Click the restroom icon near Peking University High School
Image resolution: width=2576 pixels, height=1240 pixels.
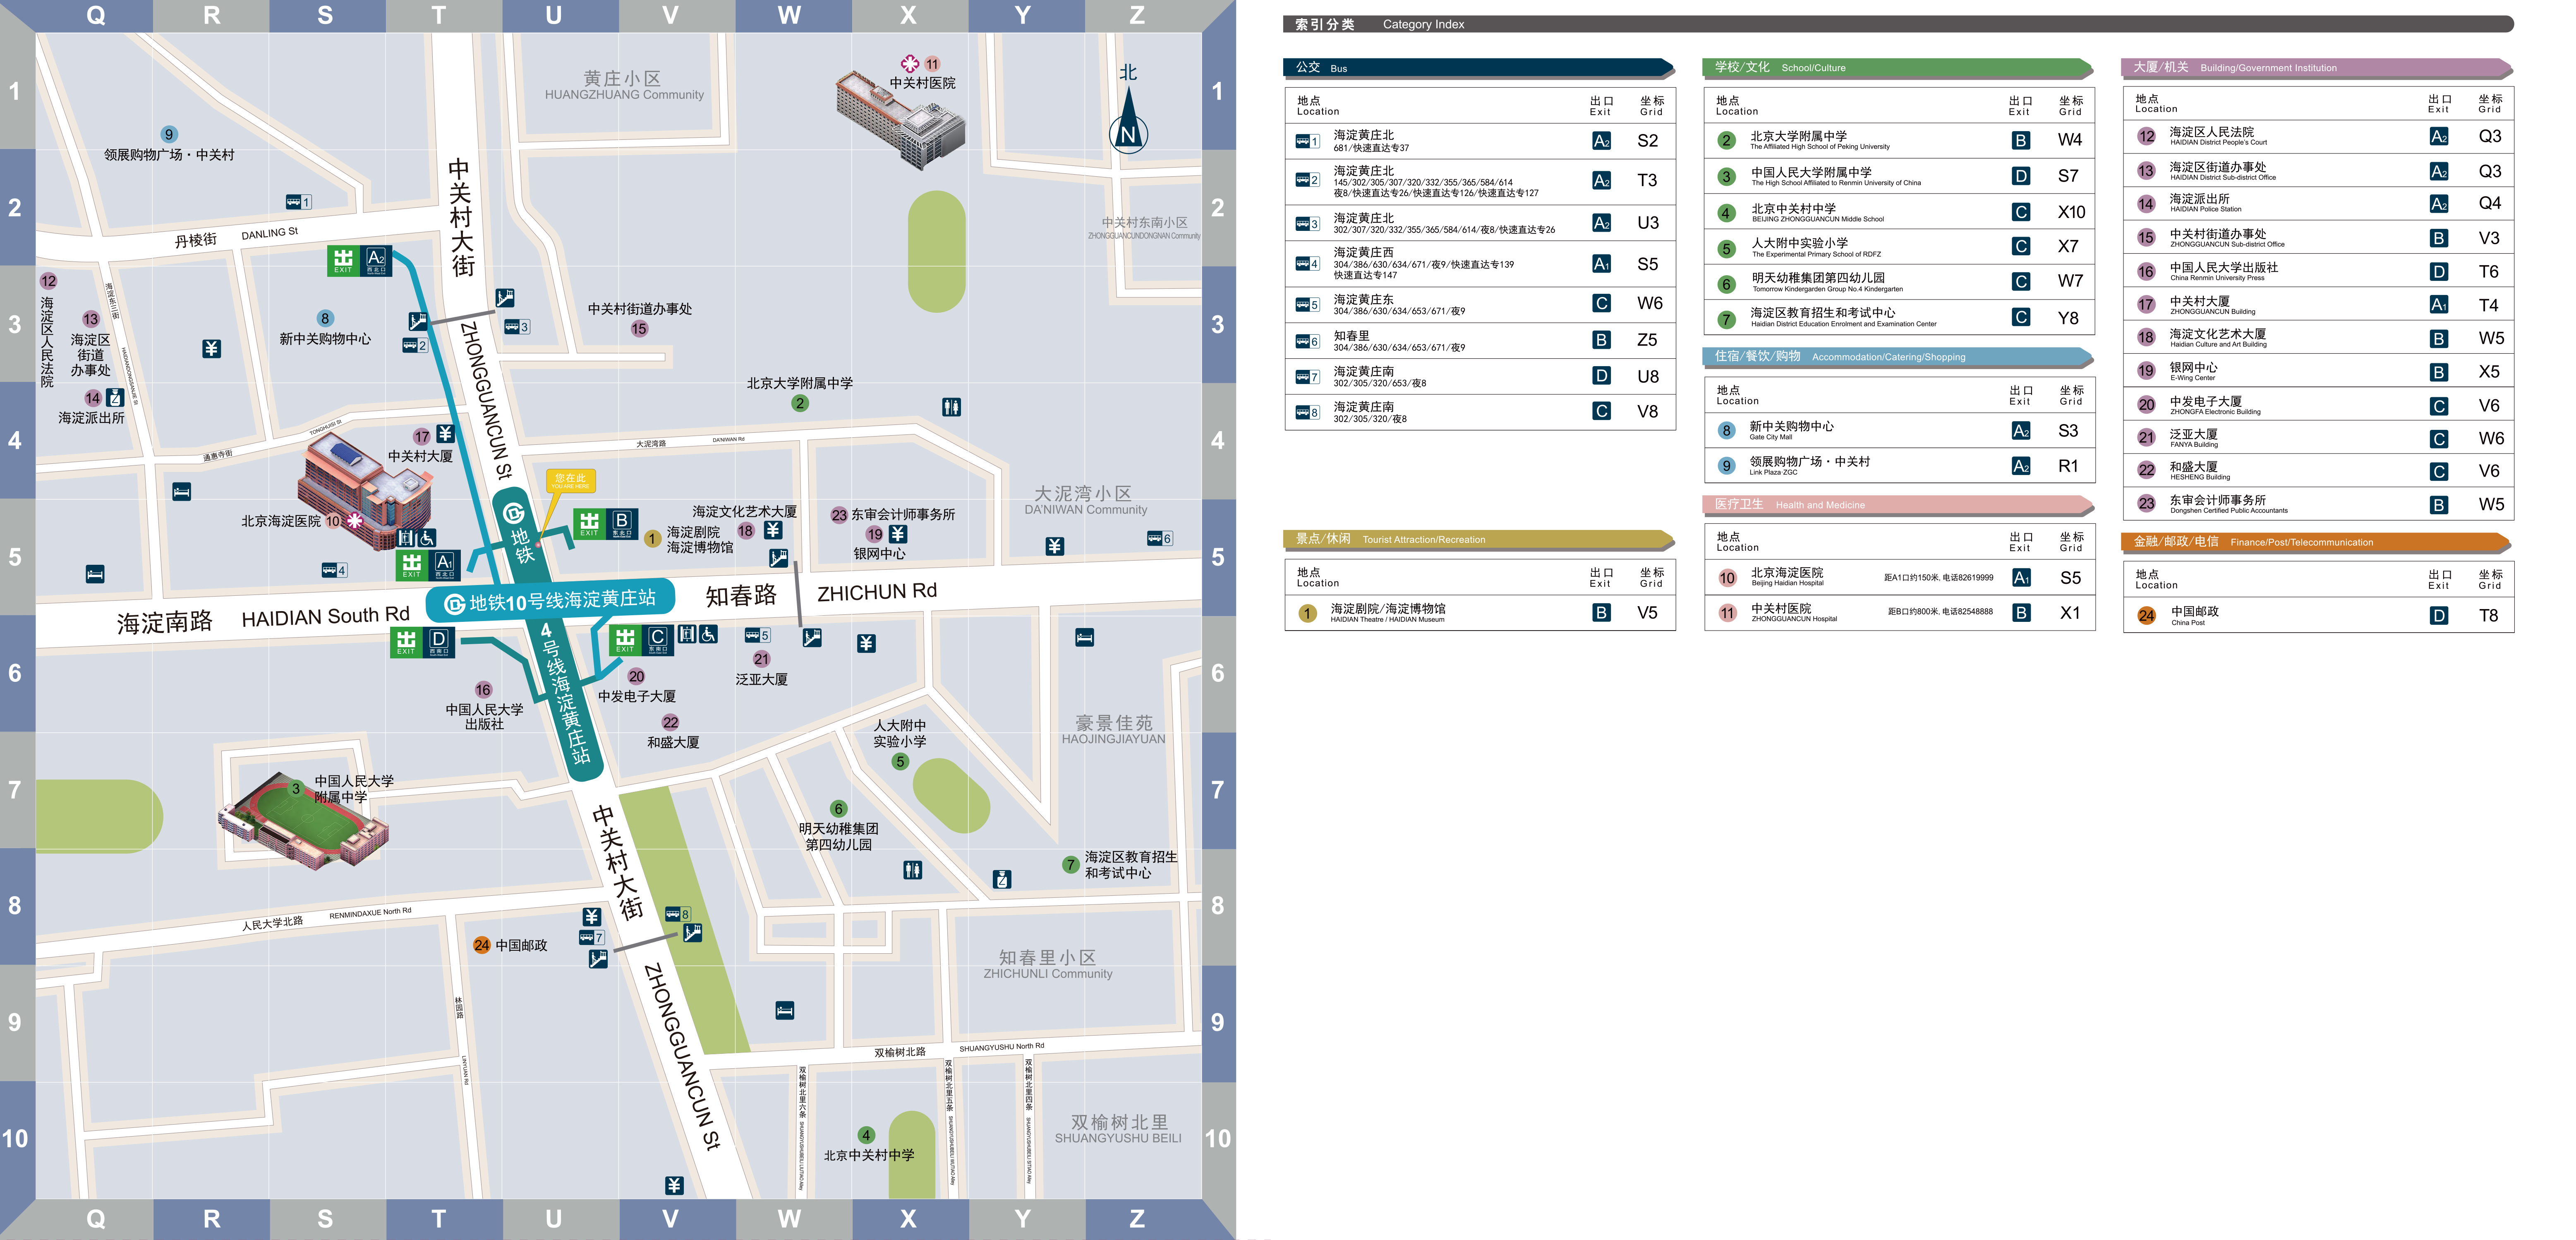951,407
